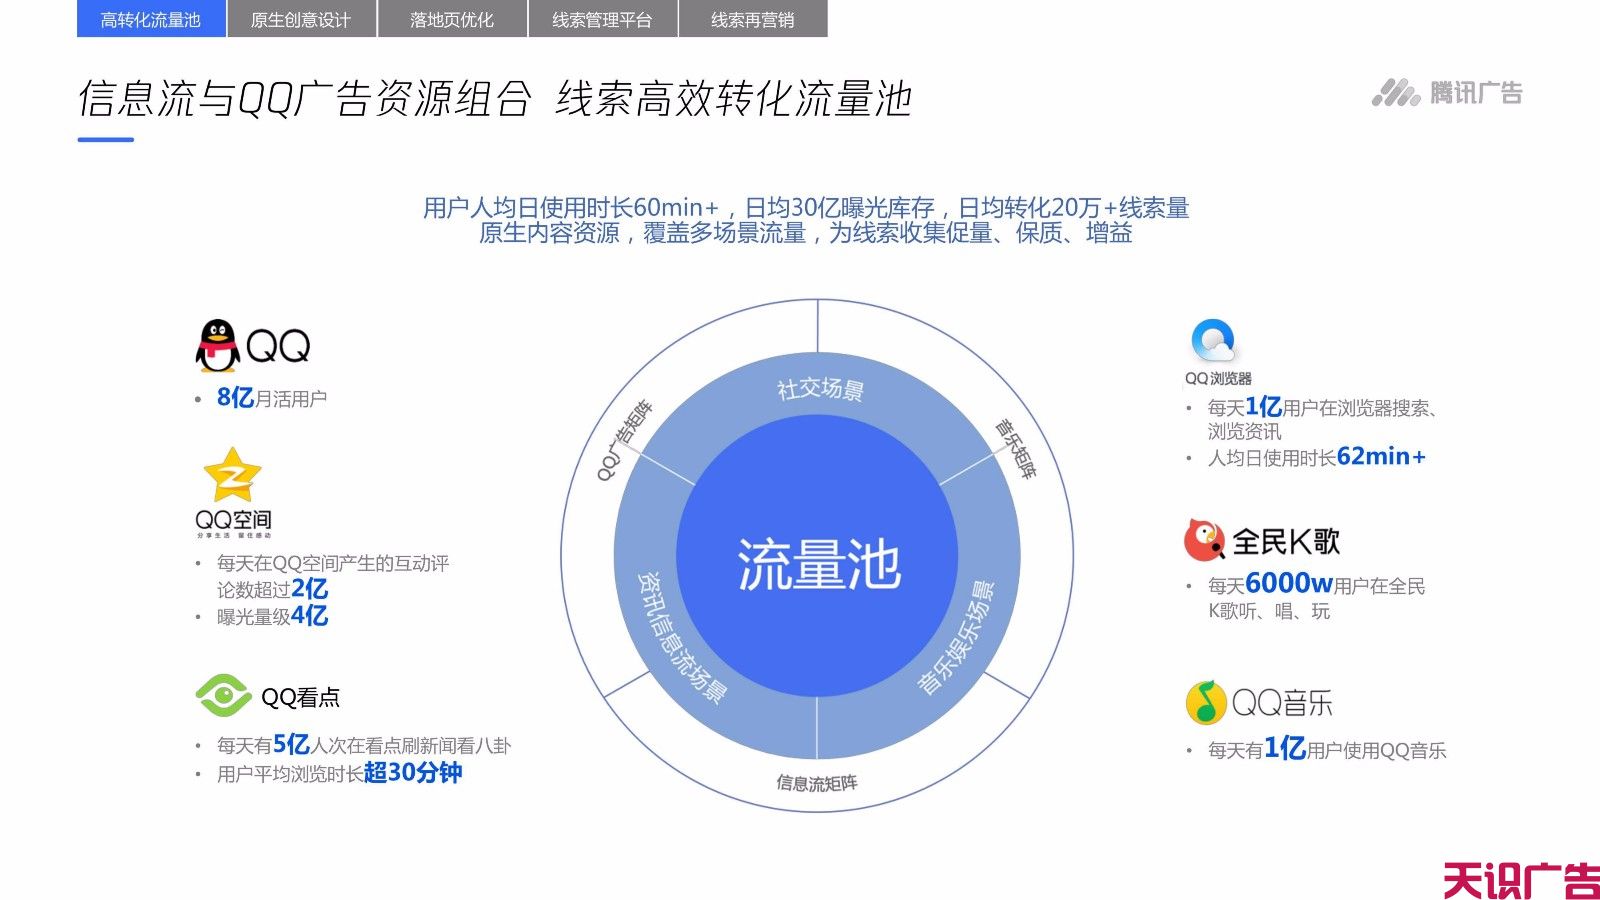Viewport: 1600px width, 900px height.
Task: Click the 人均日使用时长62min+ bullet
Action: pos(1316,457)
